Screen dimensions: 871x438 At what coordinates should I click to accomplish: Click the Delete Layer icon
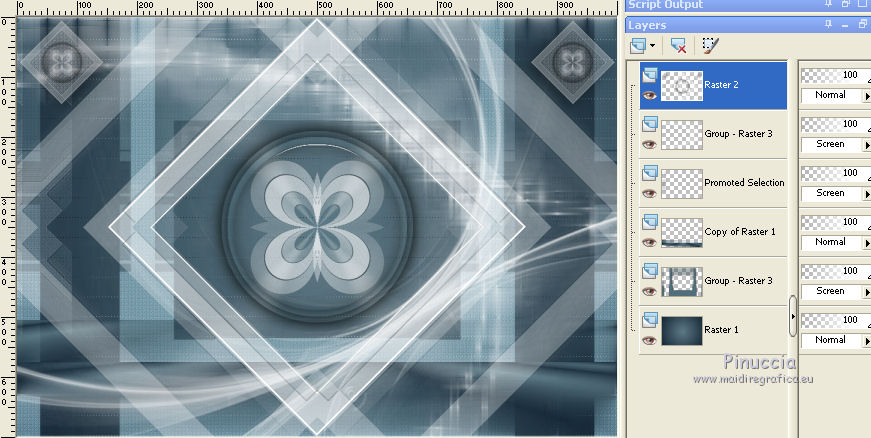(x=678, y=46)
